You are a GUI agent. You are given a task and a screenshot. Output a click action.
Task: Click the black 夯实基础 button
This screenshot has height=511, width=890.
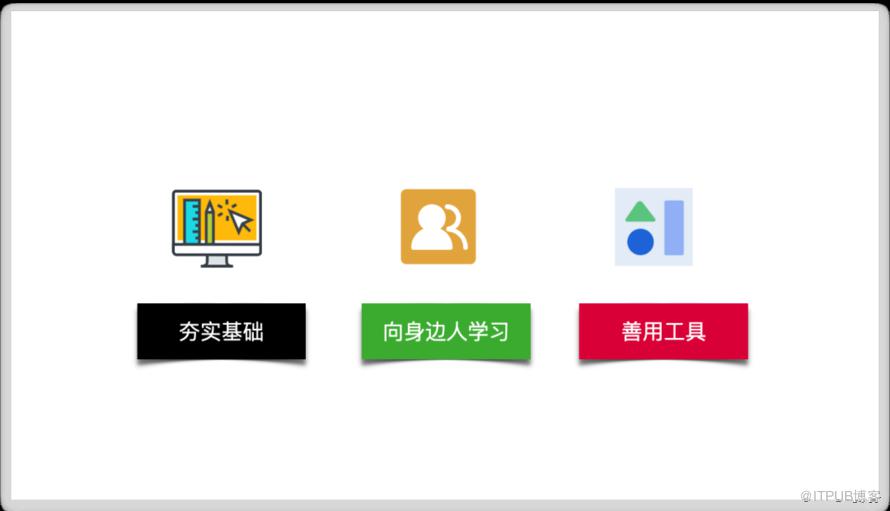coord(221,332)
